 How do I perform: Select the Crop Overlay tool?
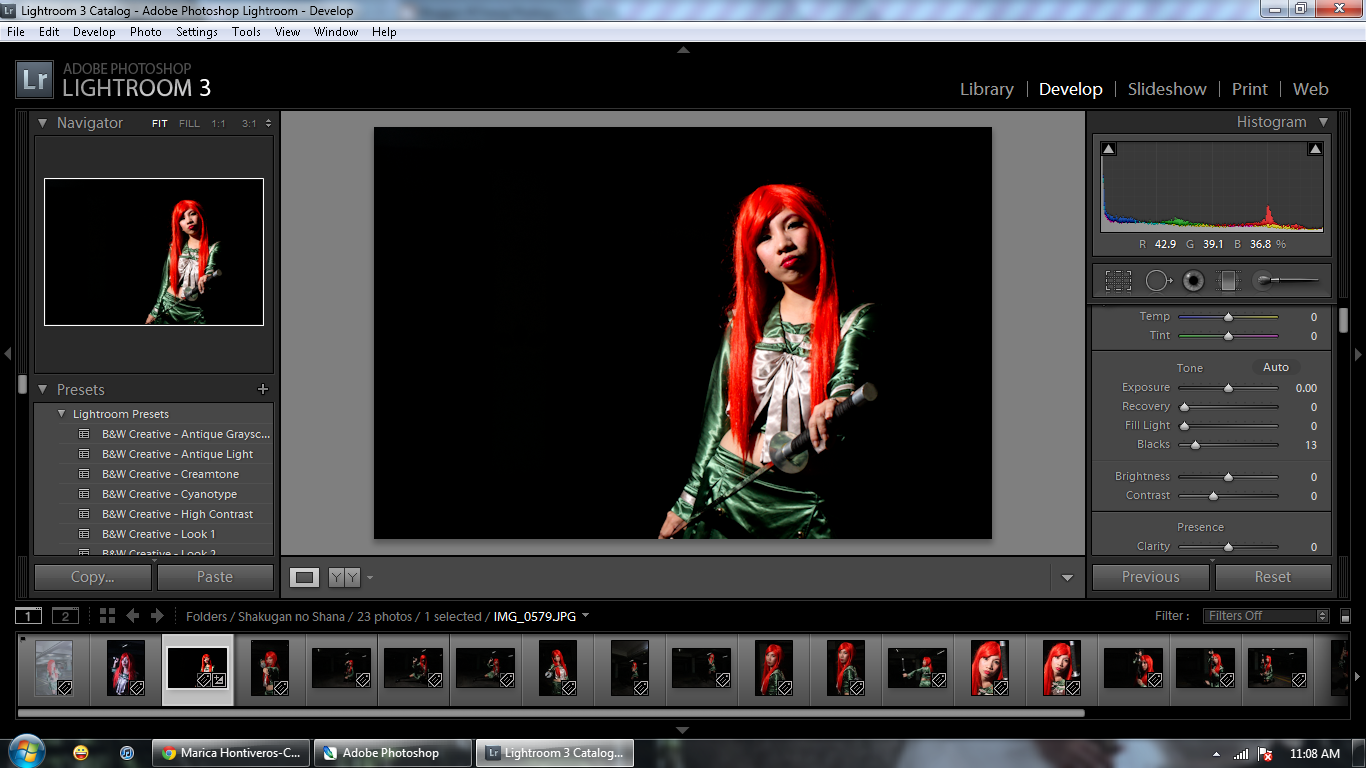(x=1118, y=281)
